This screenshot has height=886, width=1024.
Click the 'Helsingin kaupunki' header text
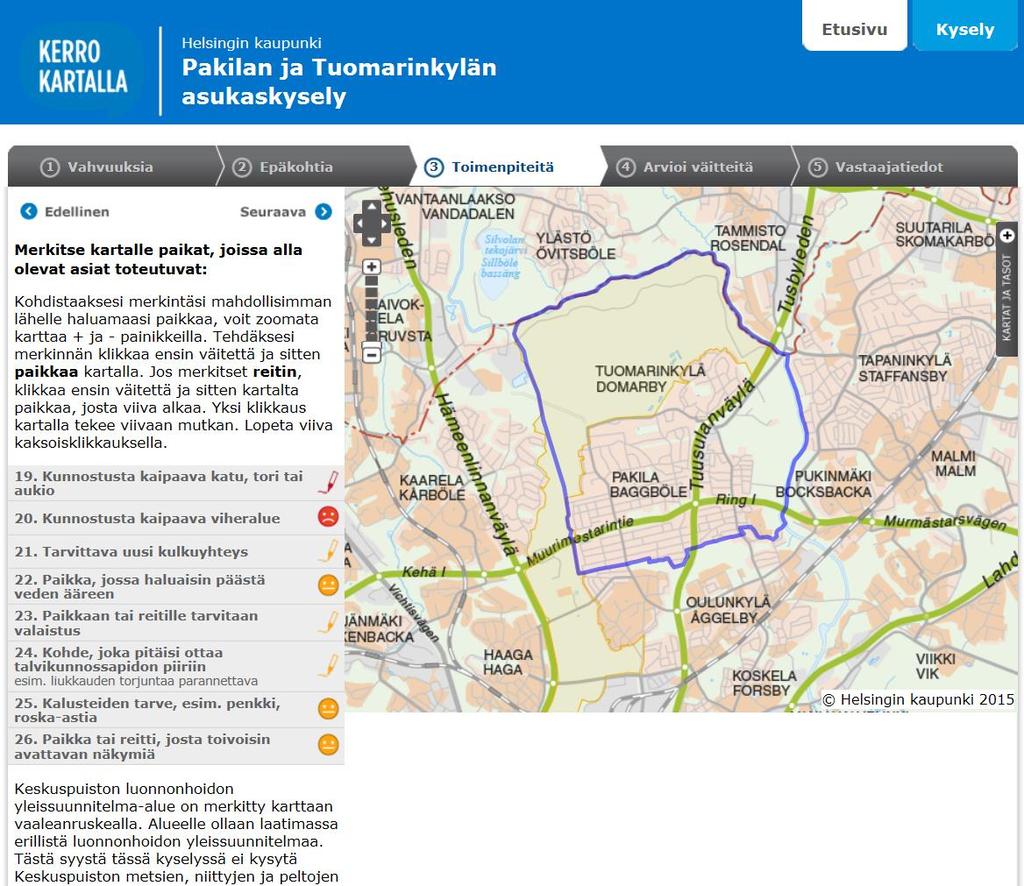coord(251,43)
